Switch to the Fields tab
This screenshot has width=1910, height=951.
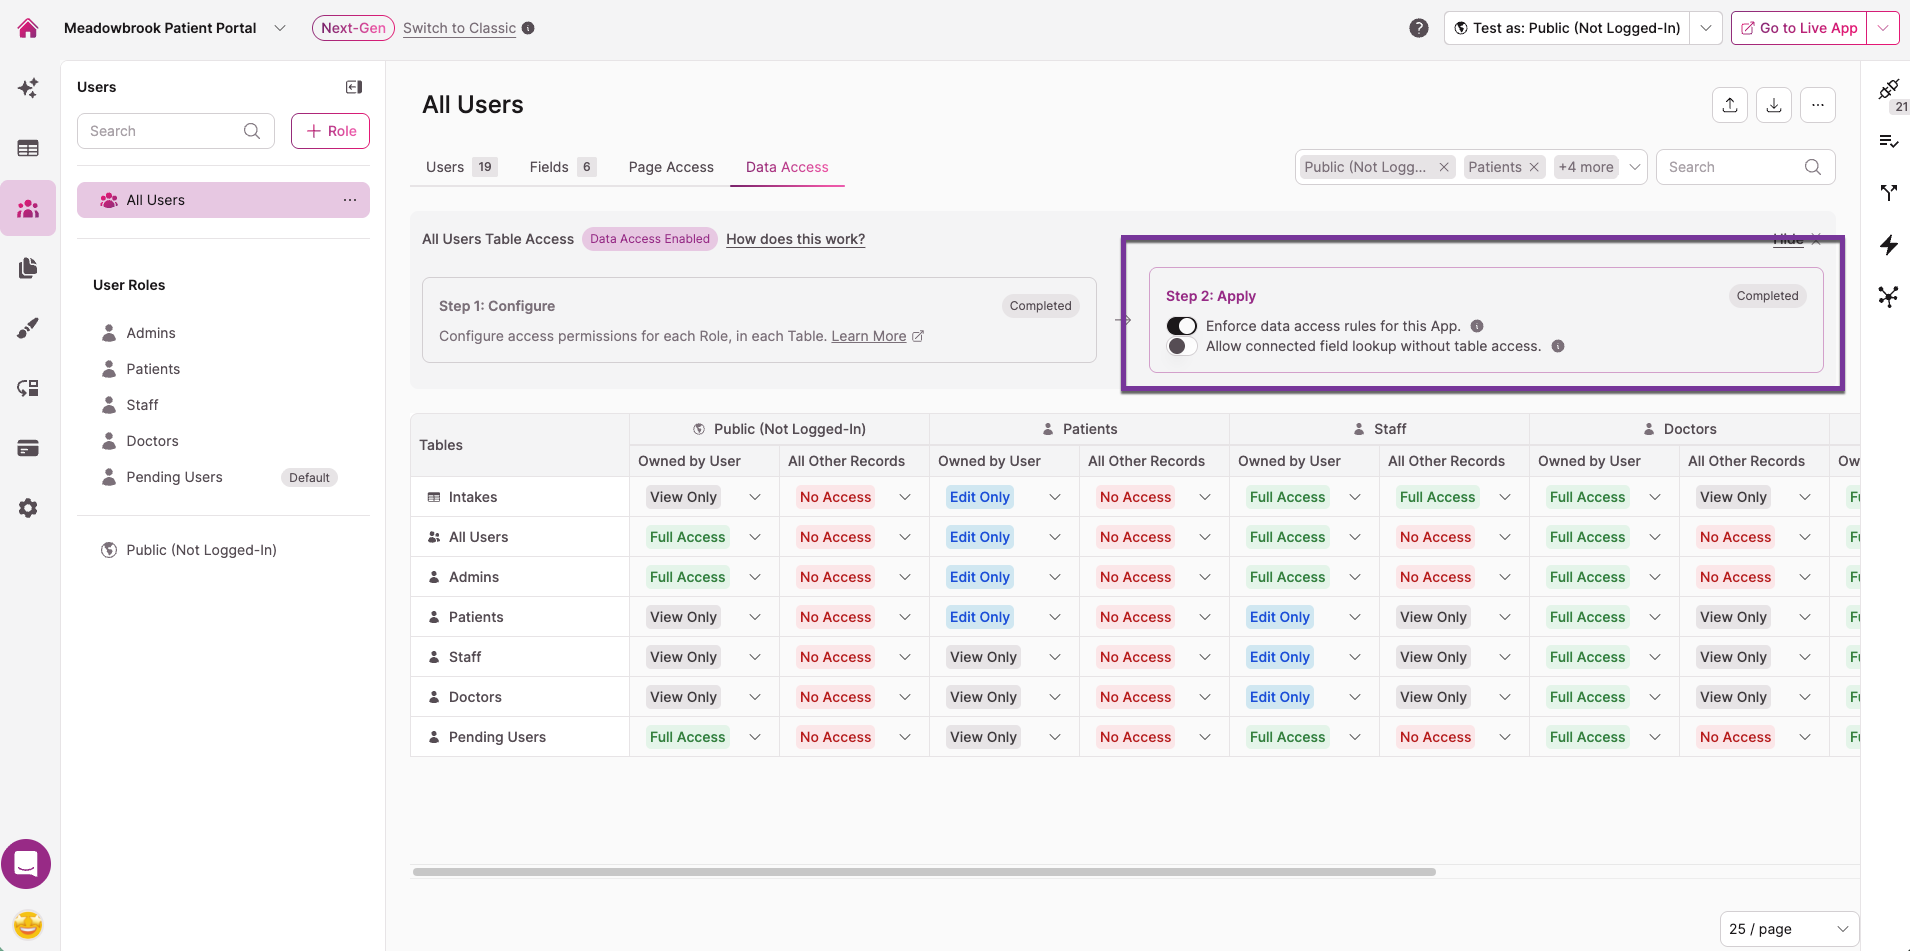tap(563, 167)
